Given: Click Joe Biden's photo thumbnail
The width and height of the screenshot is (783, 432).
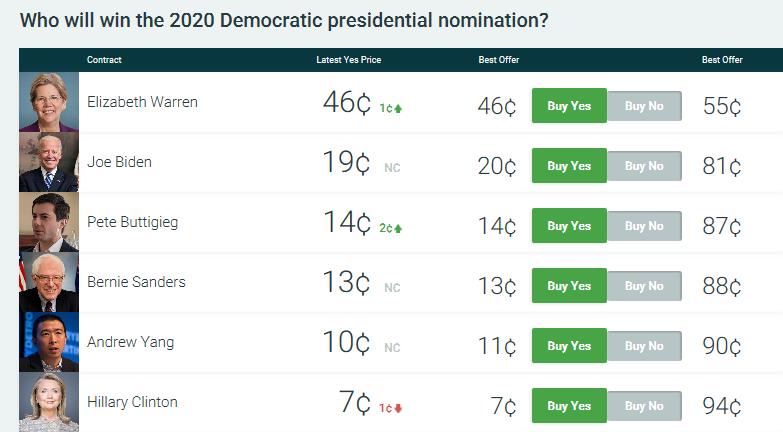Looking at the screenshot, I should click(48, 162).
